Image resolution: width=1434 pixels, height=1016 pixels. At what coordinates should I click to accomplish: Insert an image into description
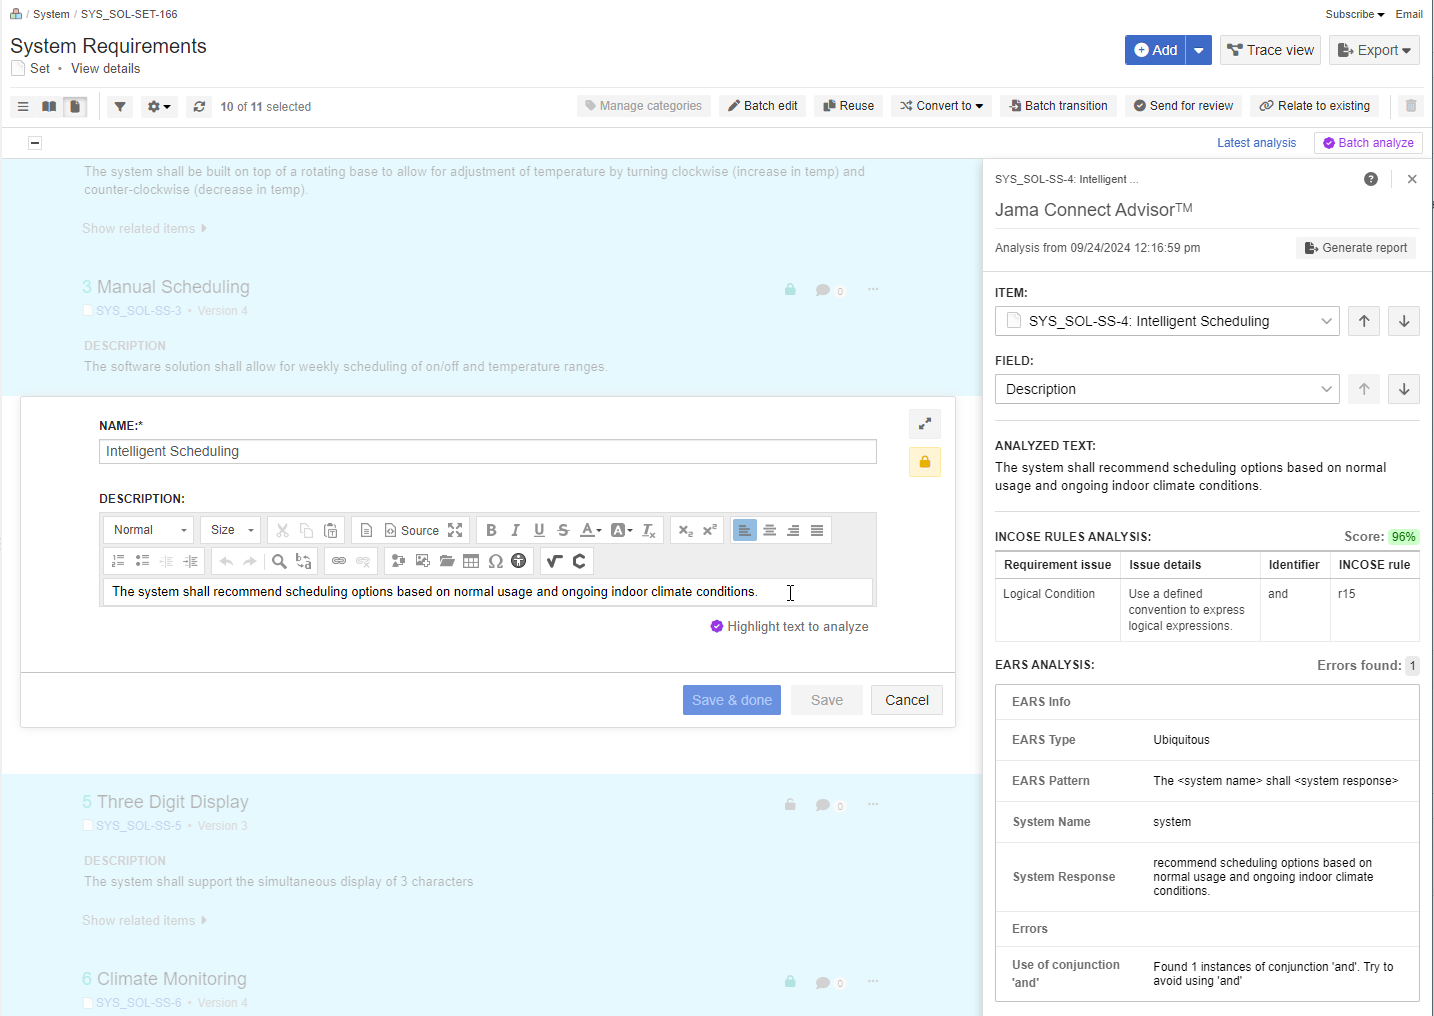[423, 561]
